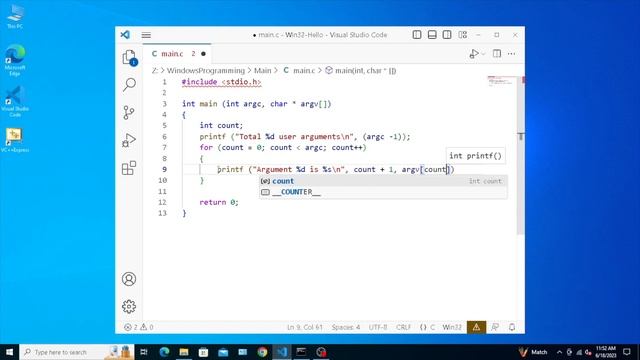Open the terminal app on taskbar
The width and height of the screenshot is (640, 360).
(301, 352)
